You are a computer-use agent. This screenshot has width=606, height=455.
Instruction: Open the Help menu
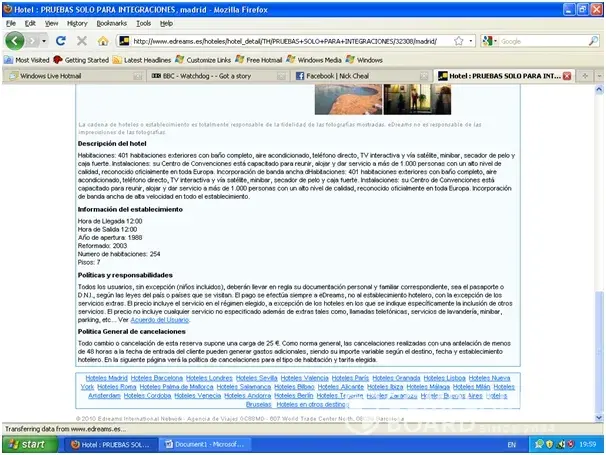click(166, 23)
